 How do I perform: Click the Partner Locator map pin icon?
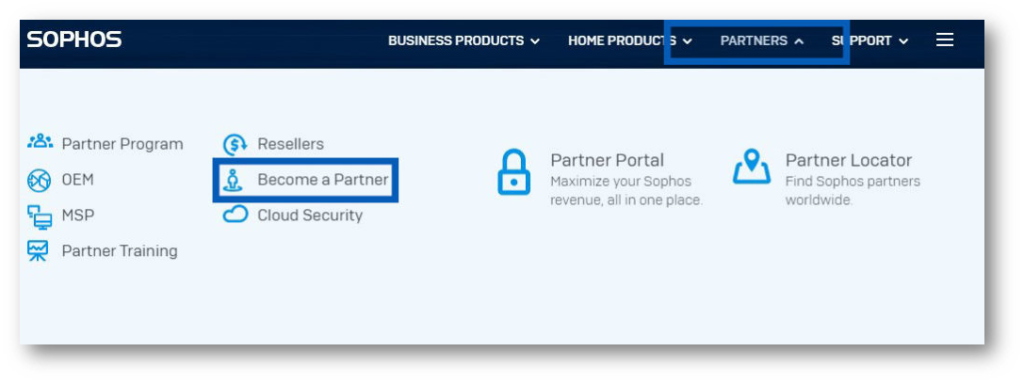point(752,167)
